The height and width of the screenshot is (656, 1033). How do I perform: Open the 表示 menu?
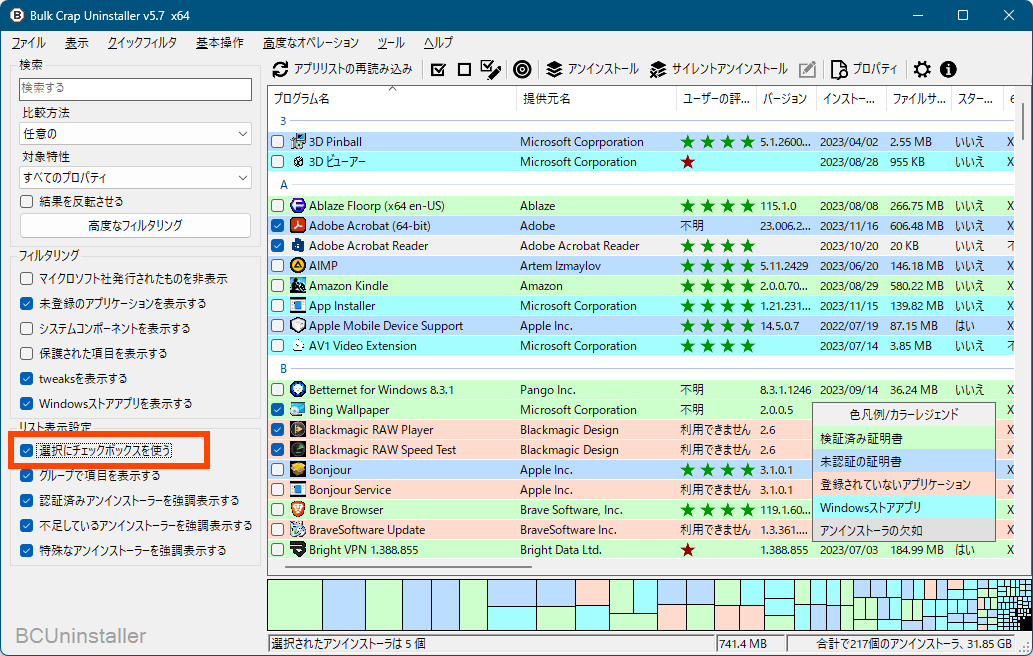(76, 43)
